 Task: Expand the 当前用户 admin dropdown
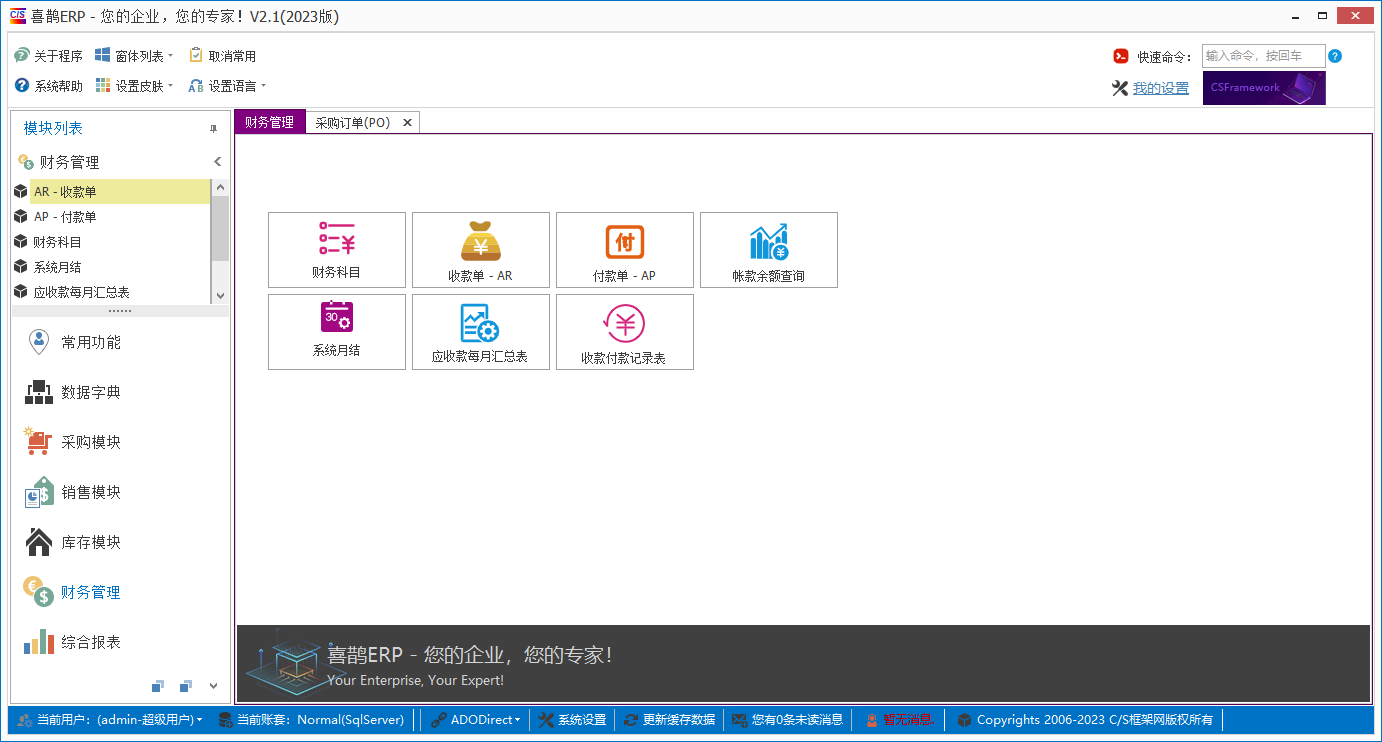(x=110, y=719)
